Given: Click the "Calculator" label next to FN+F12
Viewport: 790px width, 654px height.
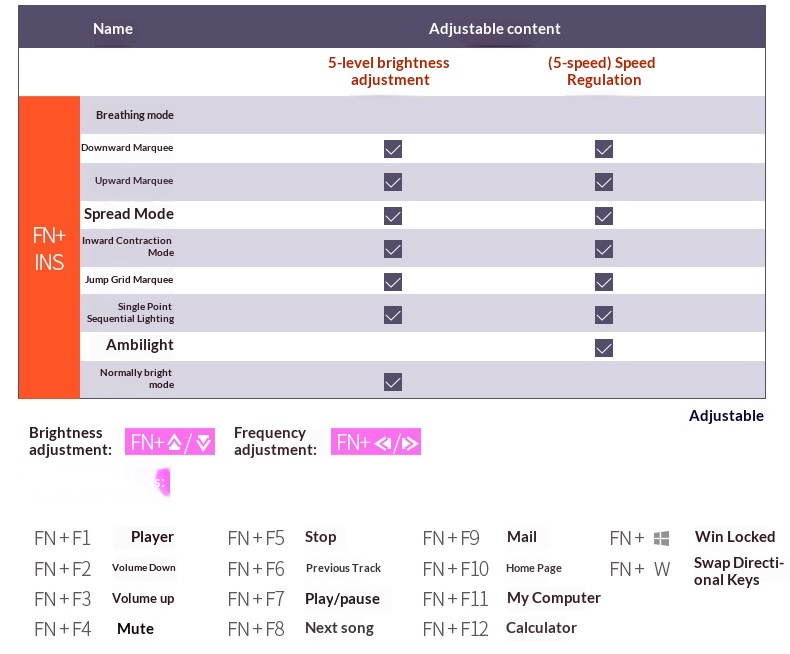Looking at the screenshot, I should 541,628.
